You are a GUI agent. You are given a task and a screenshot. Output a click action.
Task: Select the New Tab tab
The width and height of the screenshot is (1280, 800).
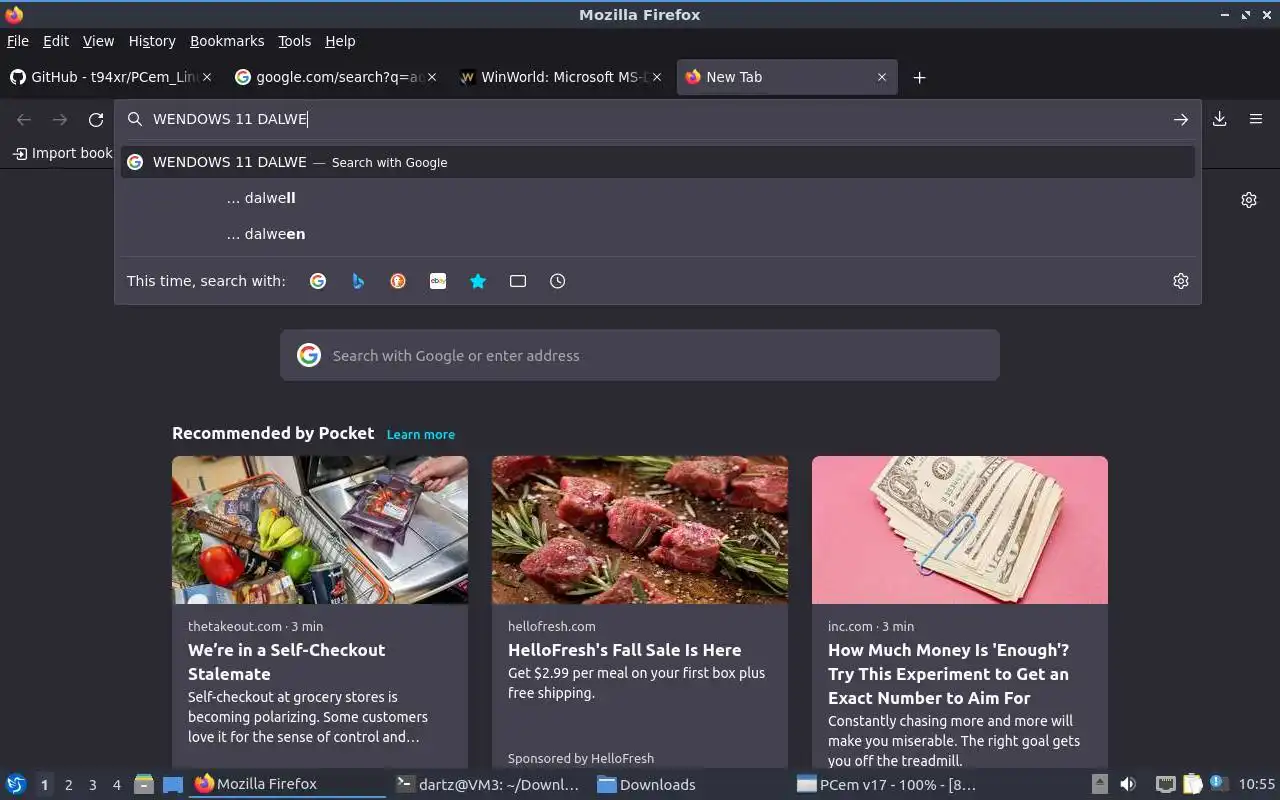[787, 77]
